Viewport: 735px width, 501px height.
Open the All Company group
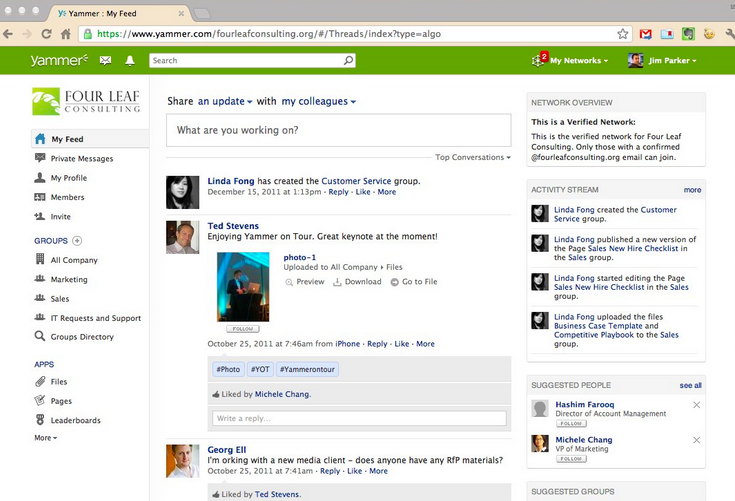pyautogui.click(x=66, y=260)
